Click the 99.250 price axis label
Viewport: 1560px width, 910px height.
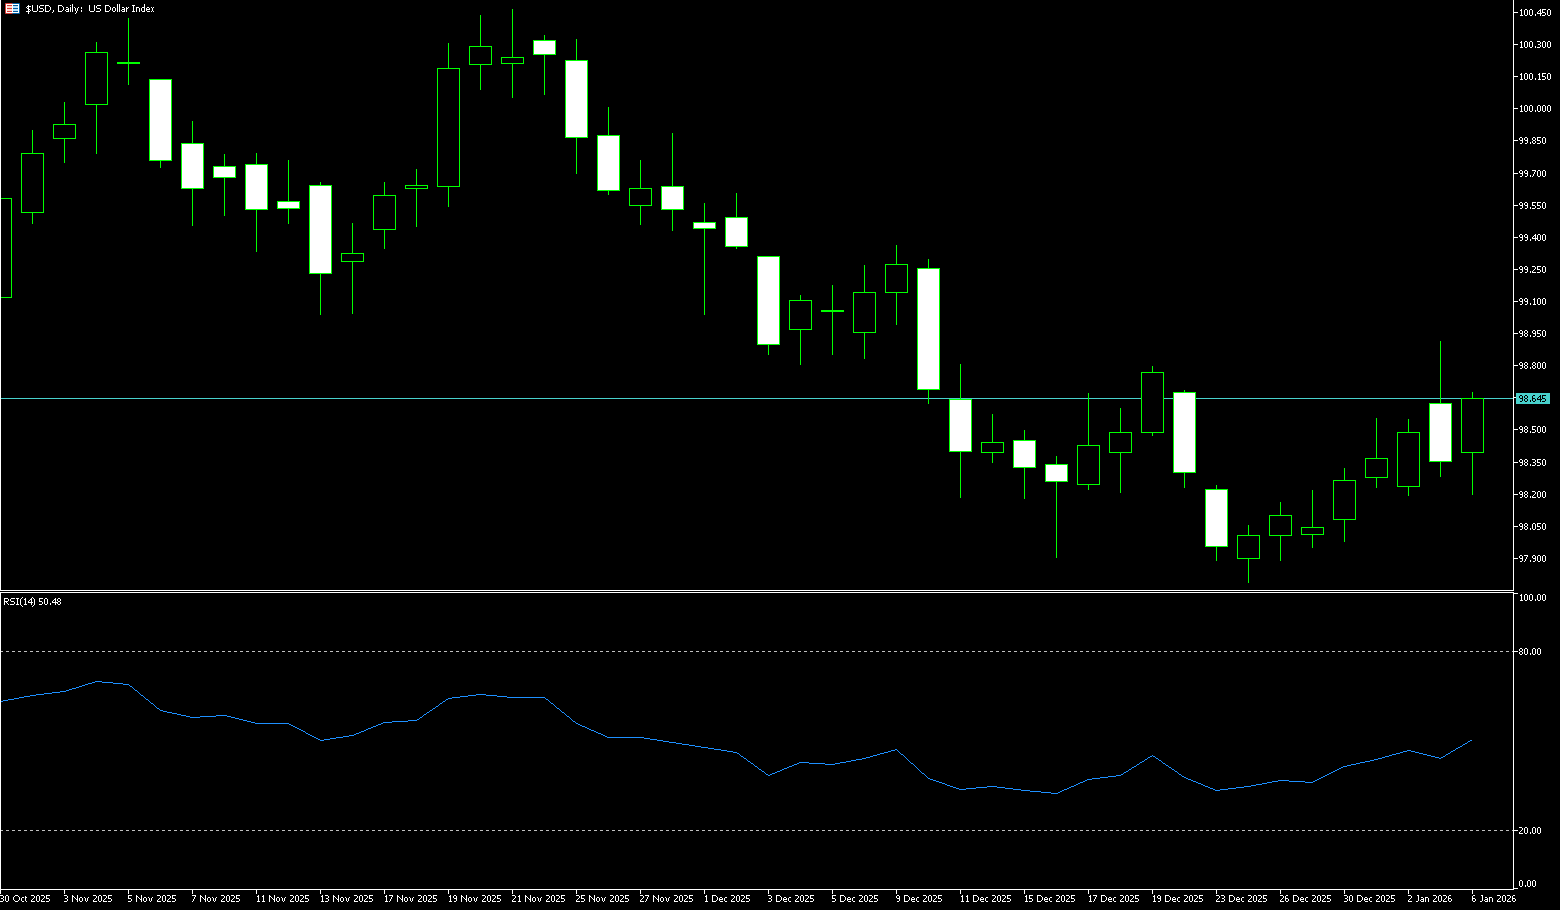tap(1532, 270)
